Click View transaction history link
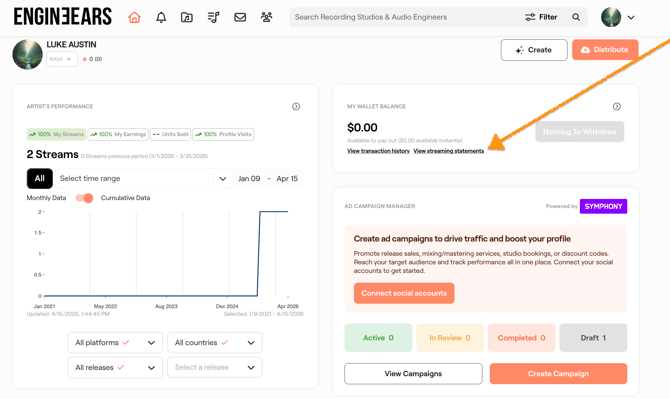670x399 pixels. [378, 151]
